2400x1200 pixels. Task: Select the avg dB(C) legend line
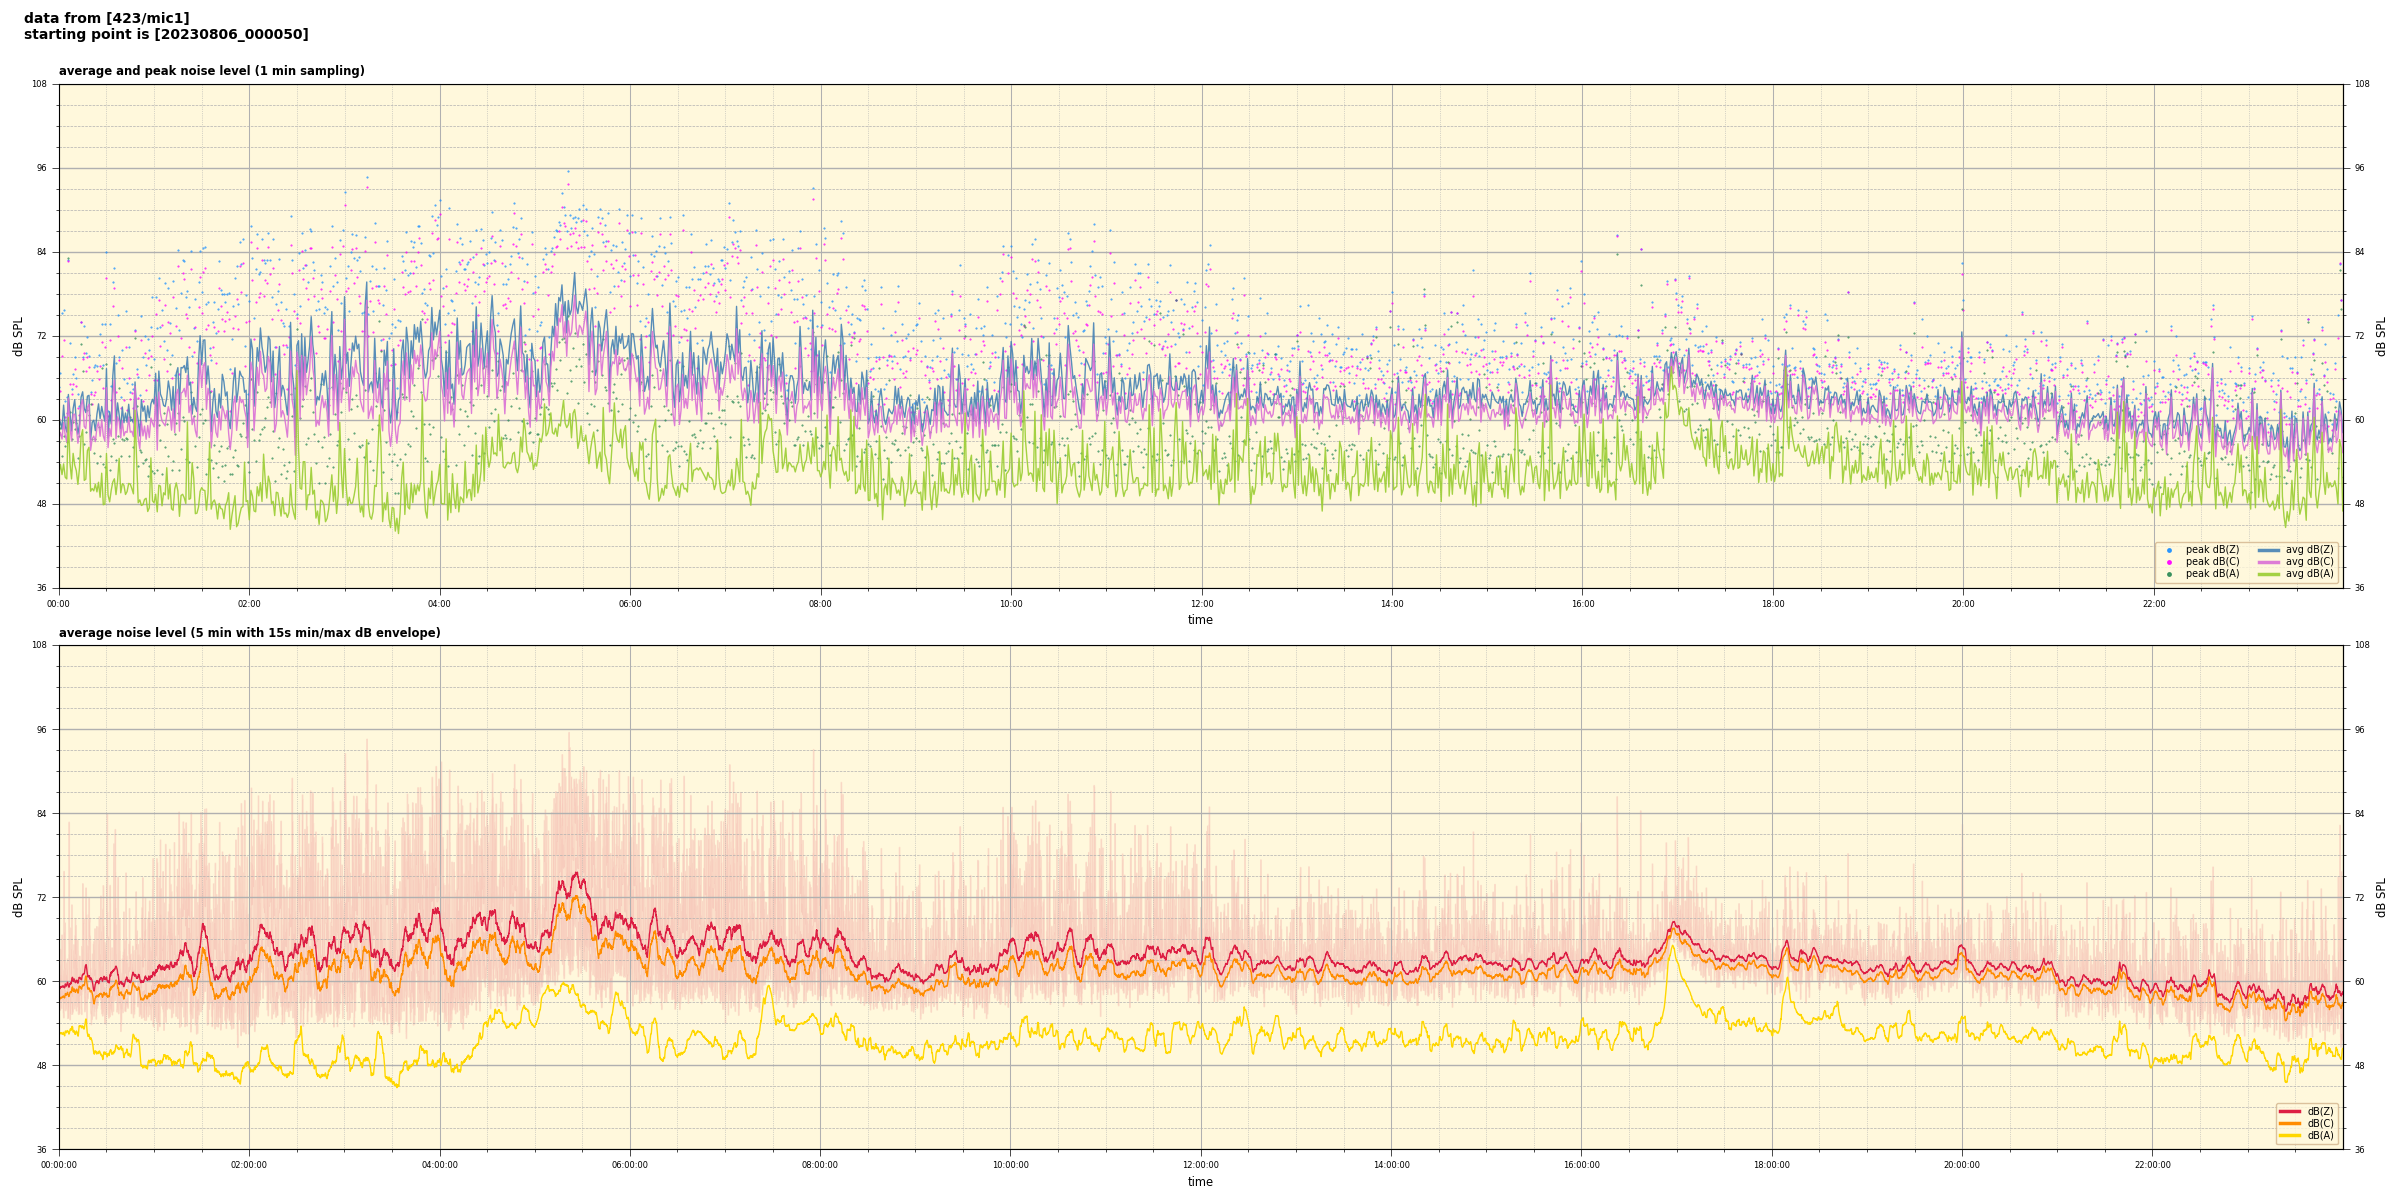[2269, 562]
